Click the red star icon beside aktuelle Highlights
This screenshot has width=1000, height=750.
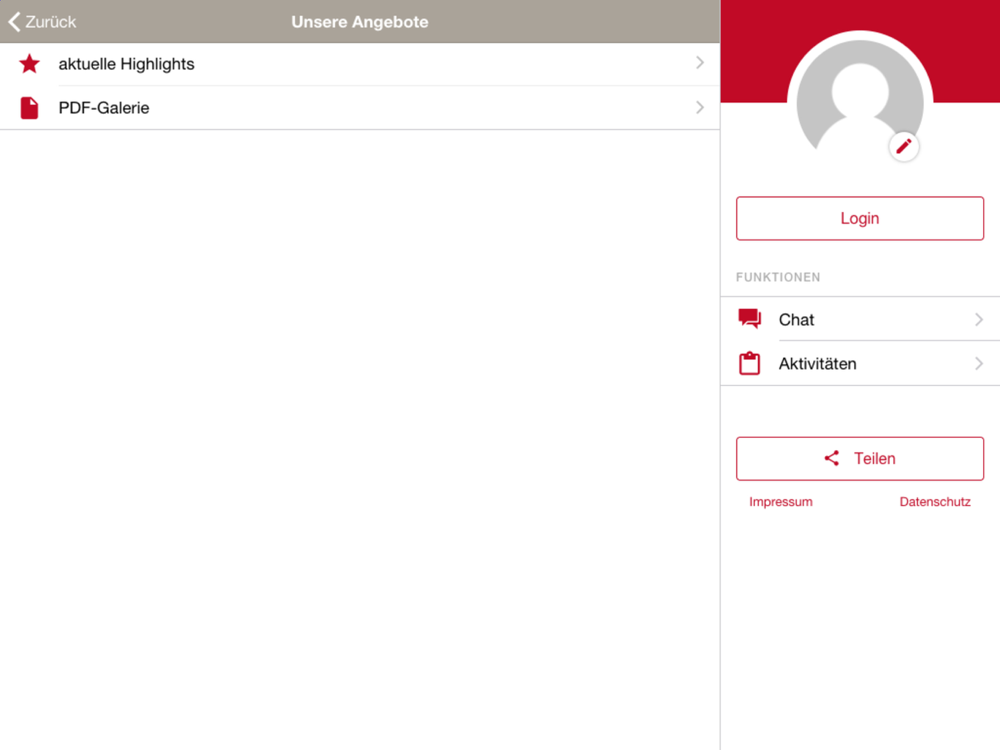[29, 64]
